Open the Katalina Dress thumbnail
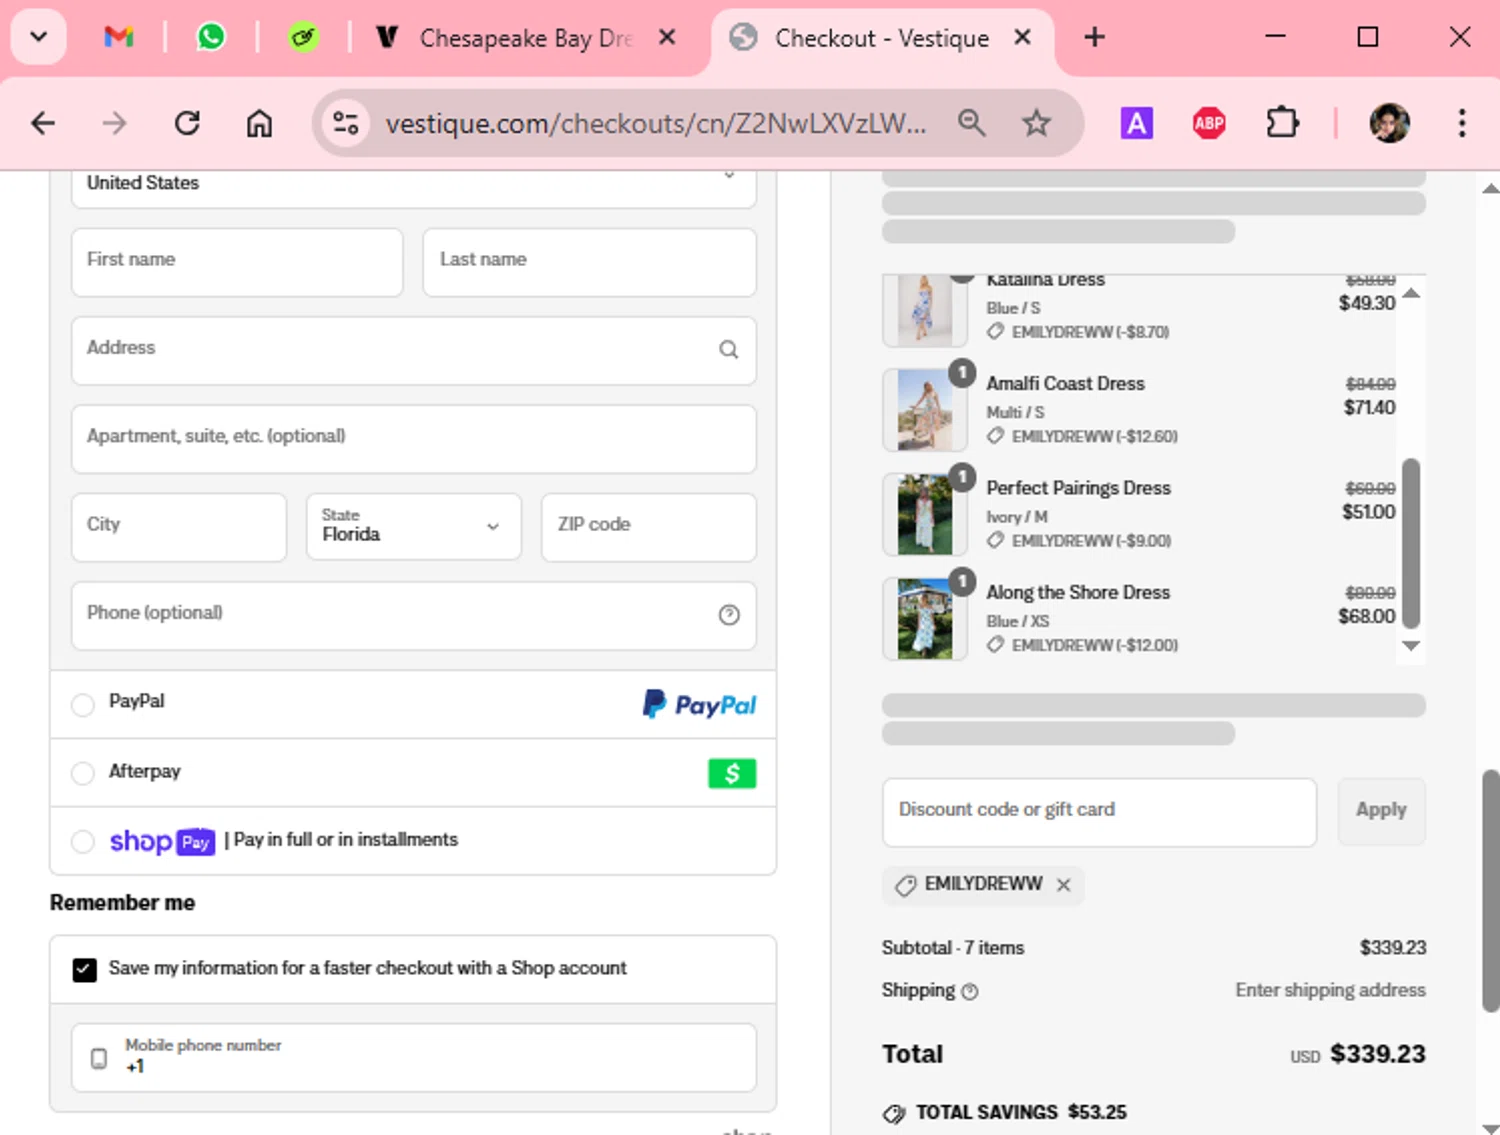The image size is (1500, 1135). pyautogui.click(x=925, y=310)
